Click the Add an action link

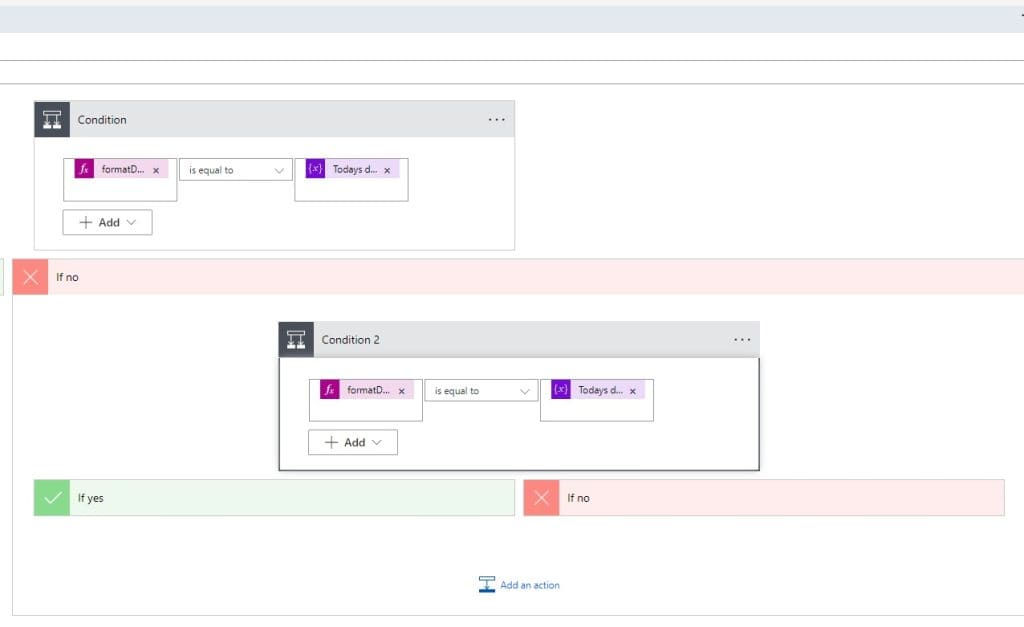(530, 585)
